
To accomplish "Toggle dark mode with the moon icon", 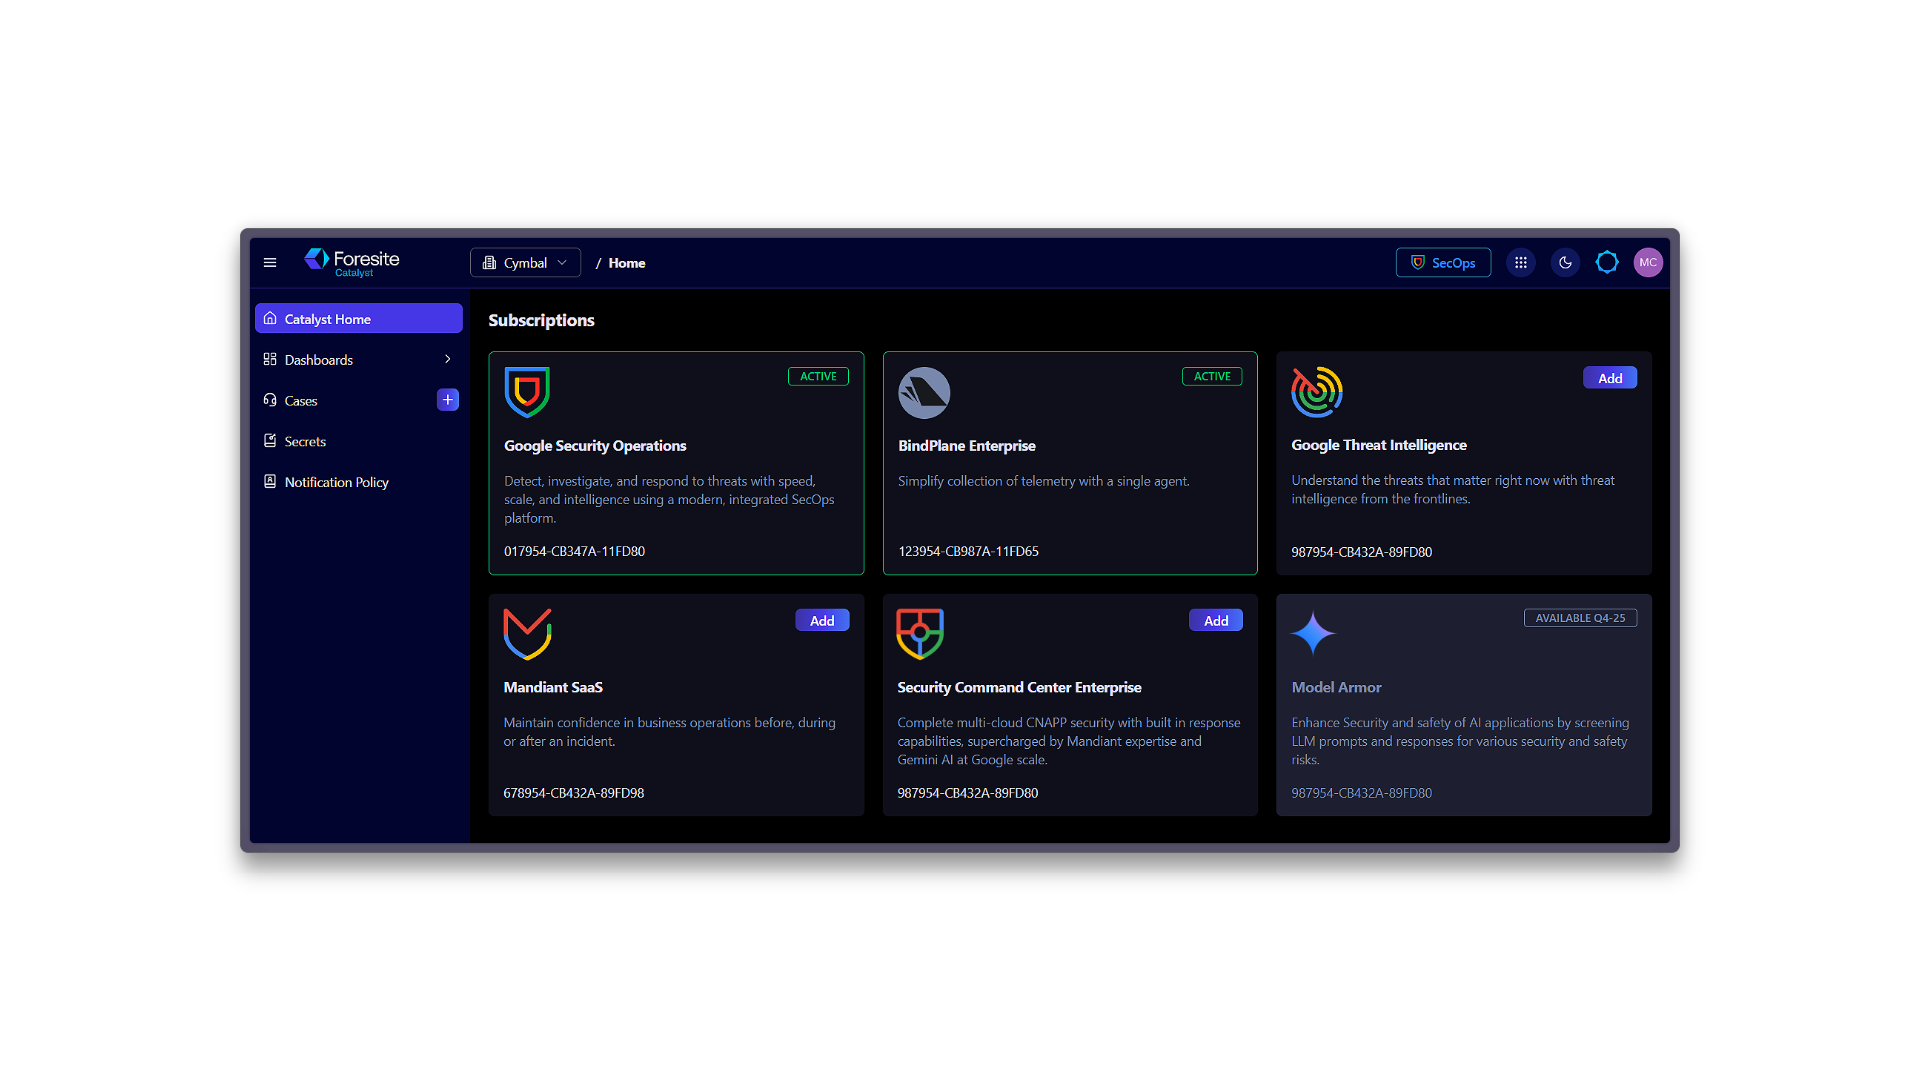I will pos(1564,262).
